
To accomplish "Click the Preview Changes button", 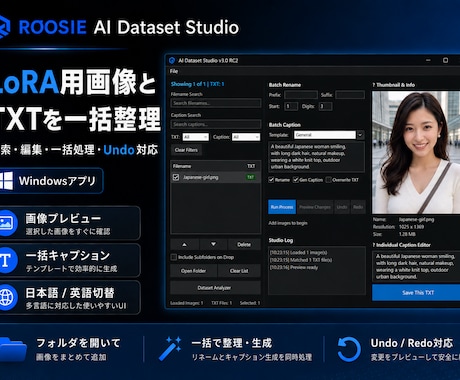I will tap(315, 207).
